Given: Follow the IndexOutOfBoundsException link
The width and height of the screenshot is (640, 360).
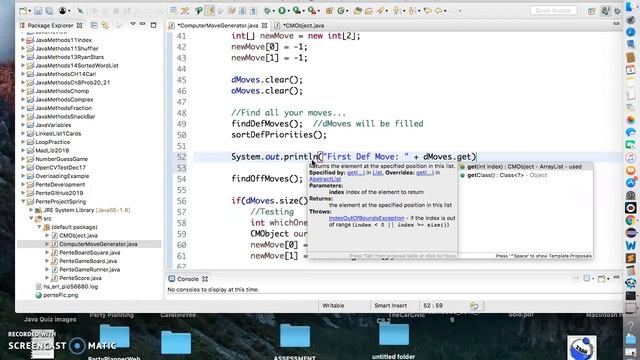Looking at the screenshot, I should 367,218.
